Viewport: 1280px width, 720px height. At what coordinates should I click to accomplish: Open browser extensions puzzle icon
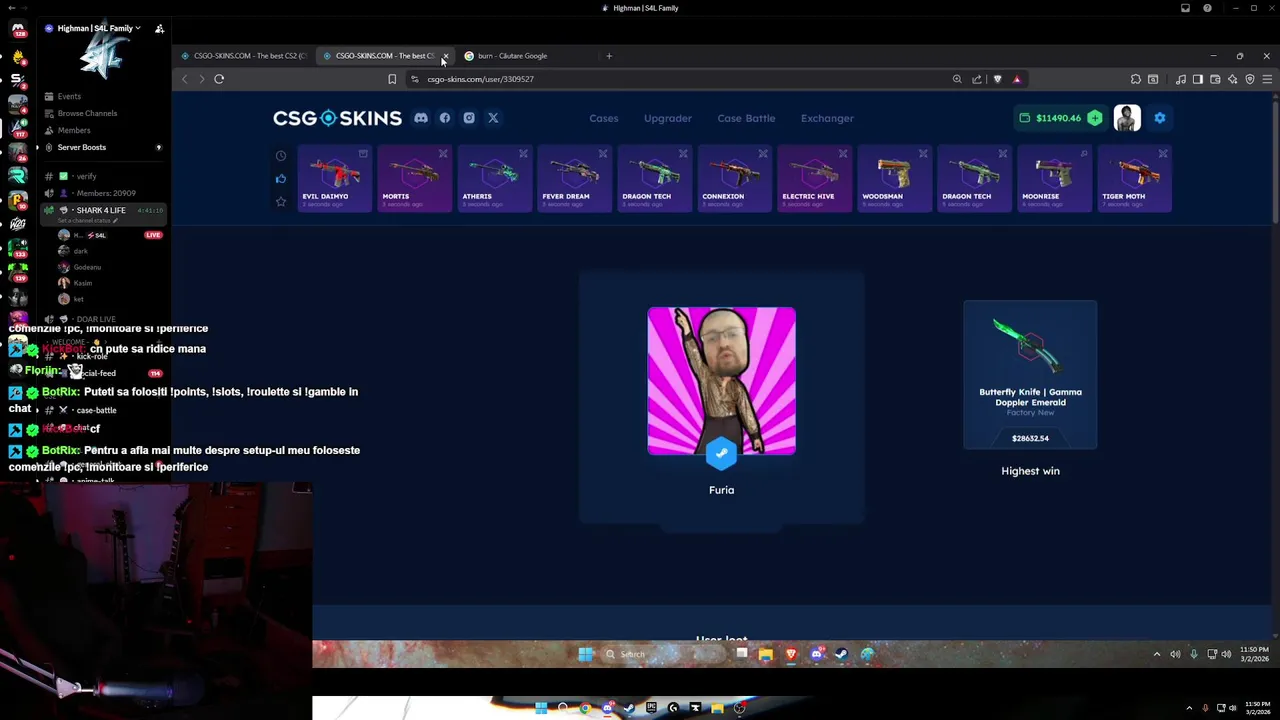pos(1136,79)
